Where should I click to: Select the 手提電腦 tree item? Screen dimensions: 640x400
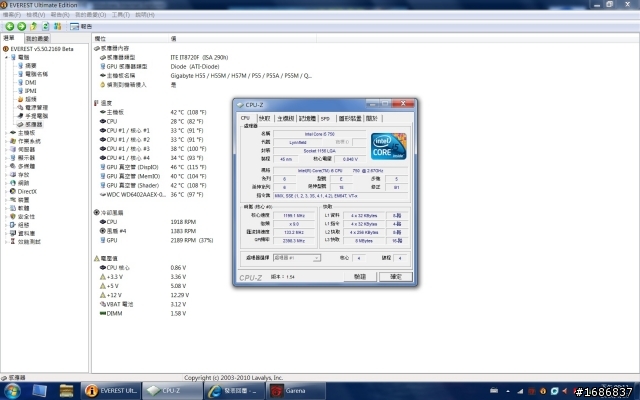(33, 116)
